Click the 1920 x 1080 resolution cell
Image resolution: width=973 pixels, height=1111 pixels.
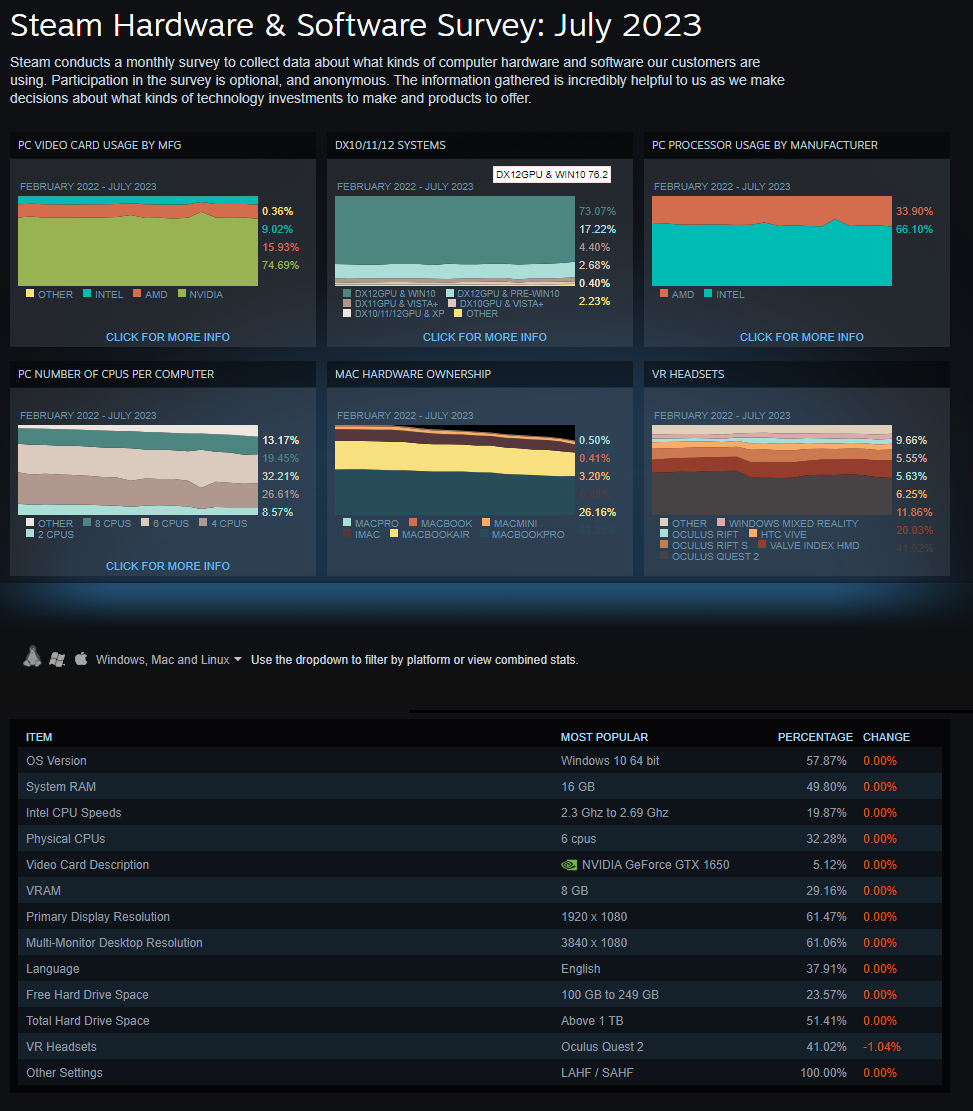click(594, 917)
